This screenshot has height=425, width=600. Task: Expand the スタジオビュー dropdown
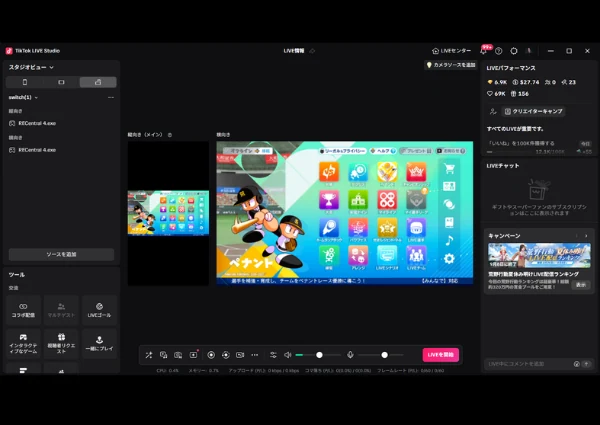pyautogui.click(x=31, y=67)
